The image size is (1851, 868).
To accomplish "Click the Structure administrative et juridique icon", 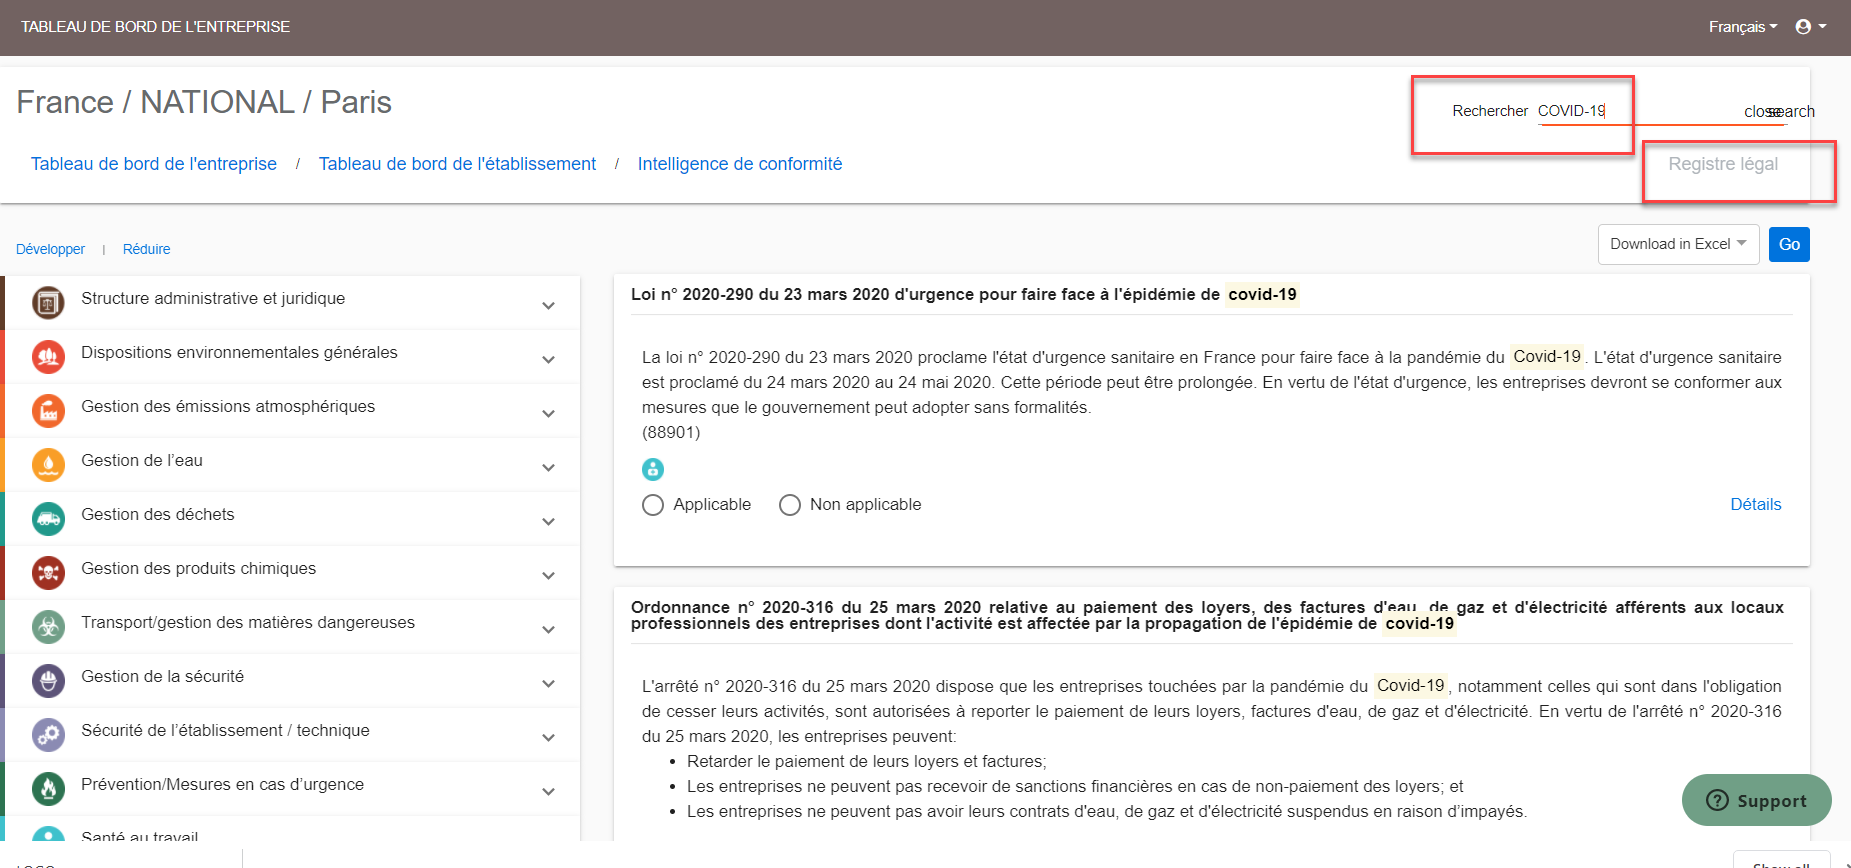I will 48,302.
